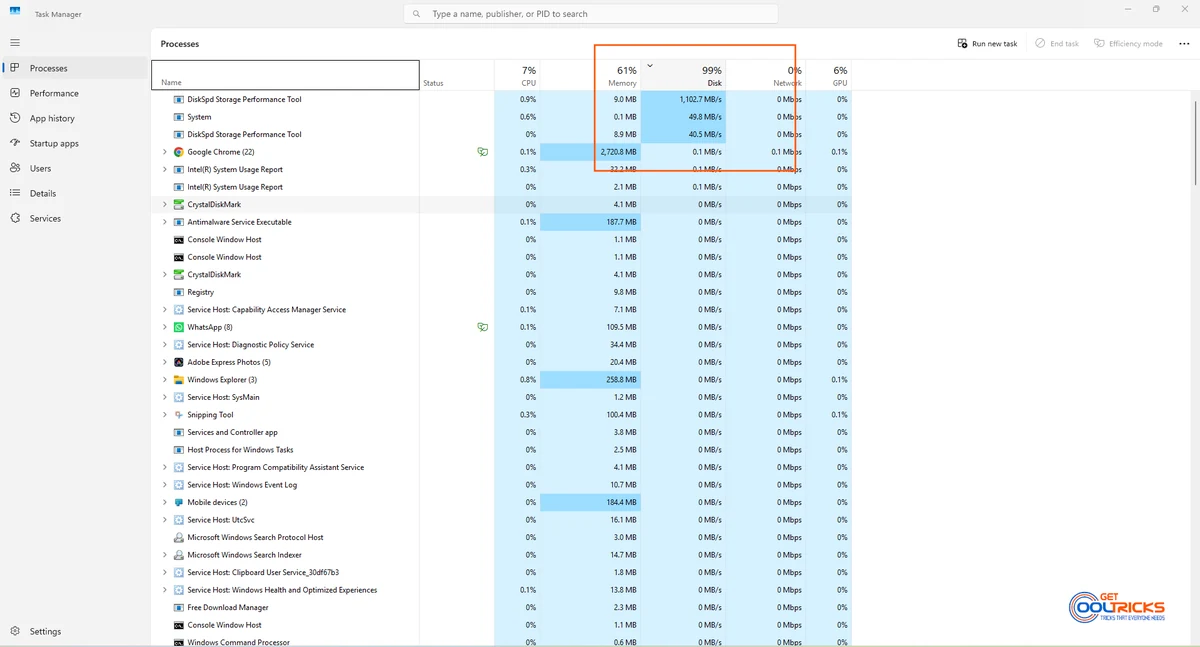The height and width of the screenshot is (647, 1200).
Task: Sort processes by CPU column
Action: tap(517, 75)
